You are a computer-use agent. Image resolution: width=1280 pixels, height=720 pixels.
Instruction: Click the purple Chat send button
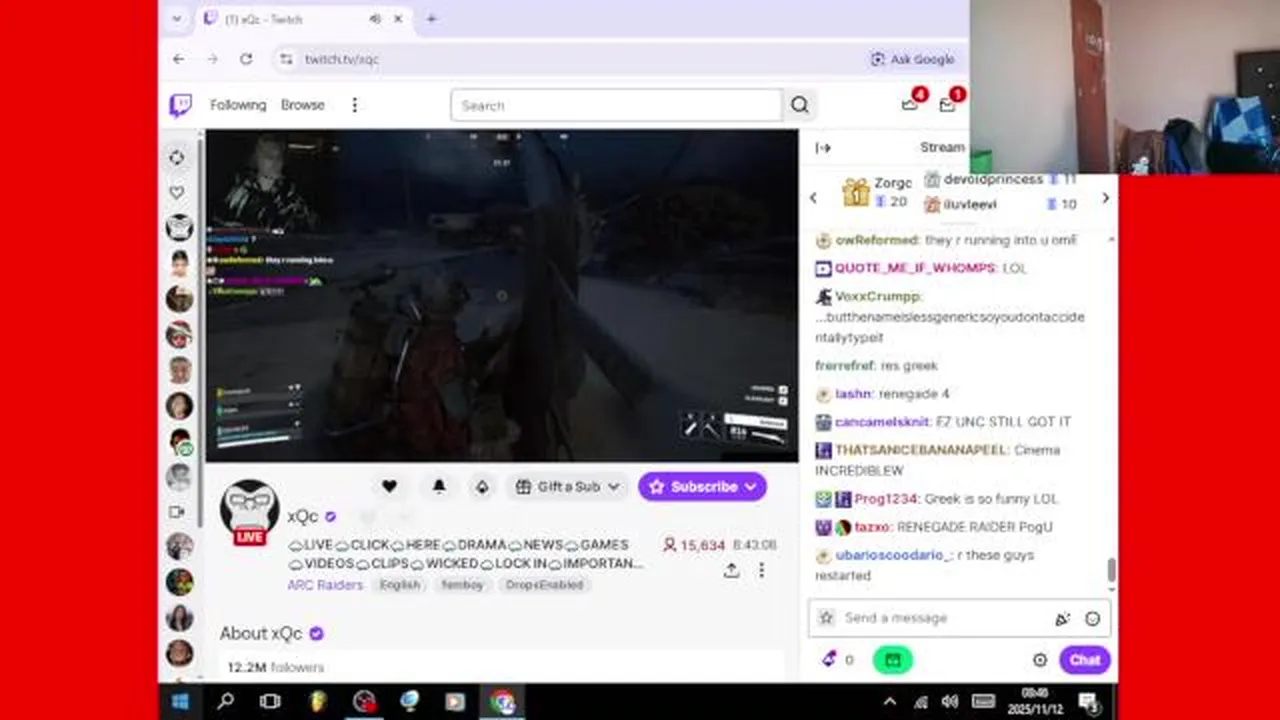[1084, 660]
